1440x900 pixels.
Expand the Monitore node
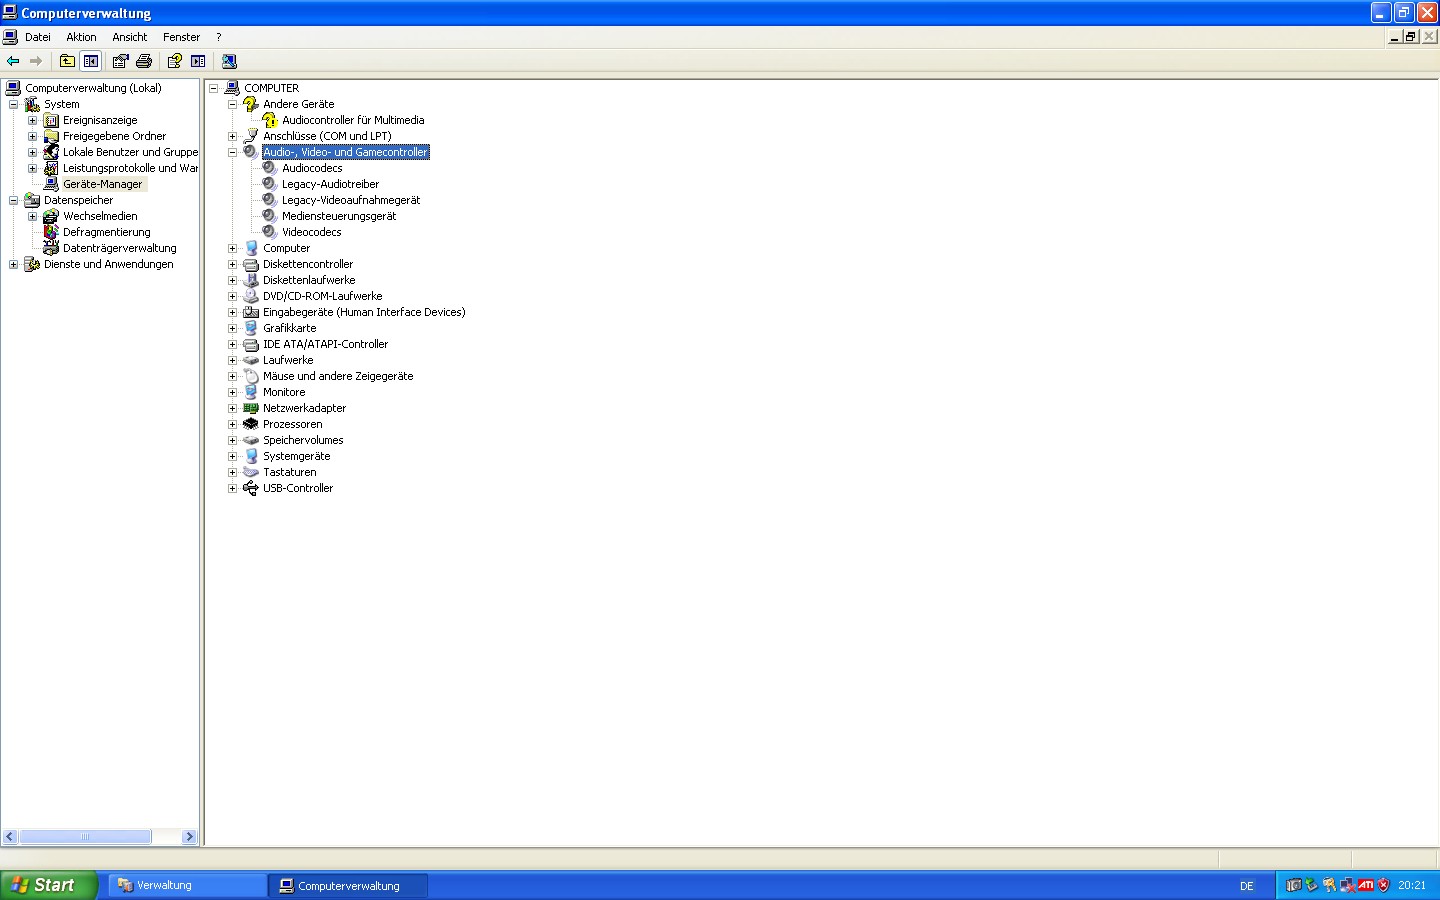(x=233, y=392)
